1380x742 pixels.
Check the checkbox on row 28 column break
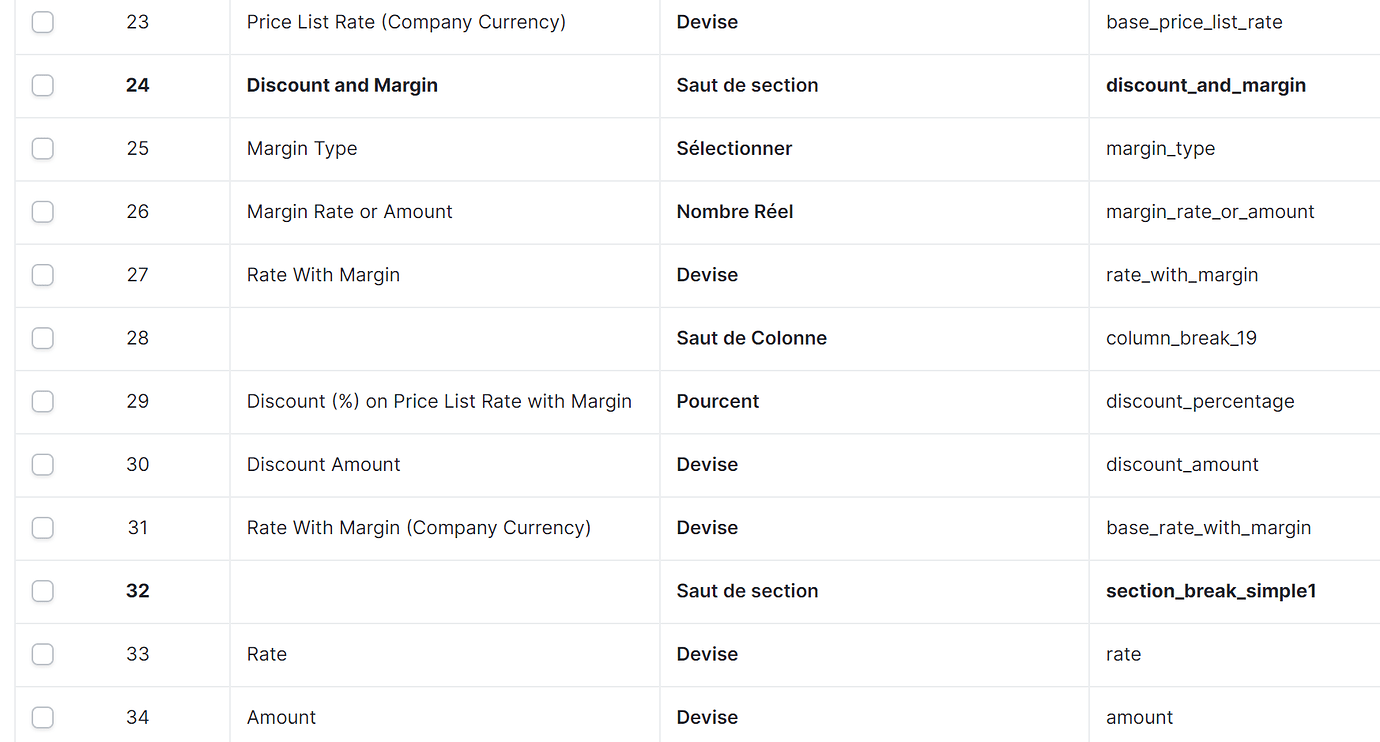42,338
